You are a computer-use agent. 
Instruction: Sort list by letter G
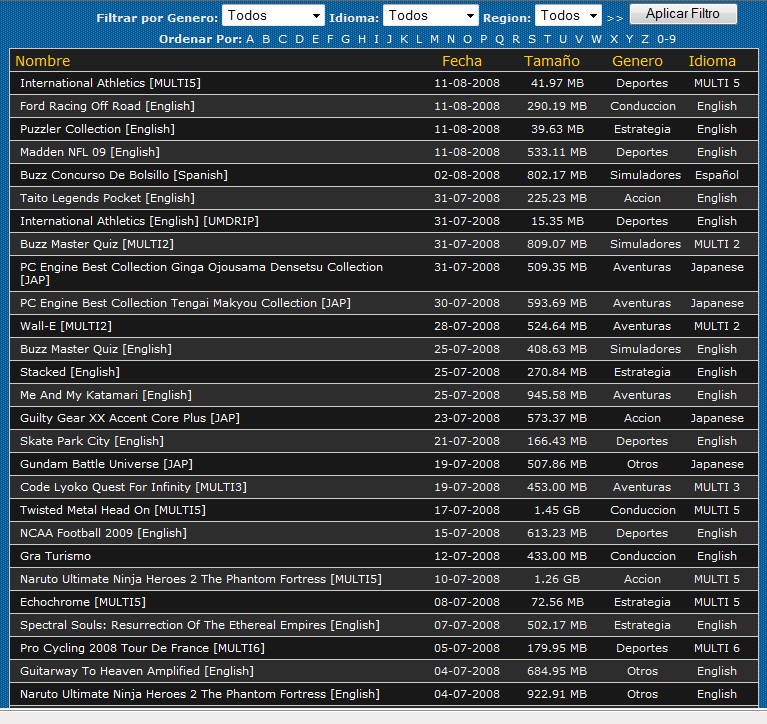tap(345, 39)
